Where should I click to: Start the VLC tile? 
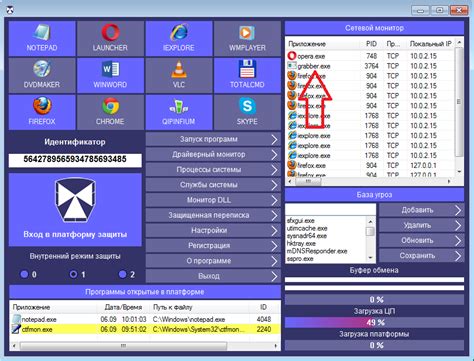click(179, 75)
